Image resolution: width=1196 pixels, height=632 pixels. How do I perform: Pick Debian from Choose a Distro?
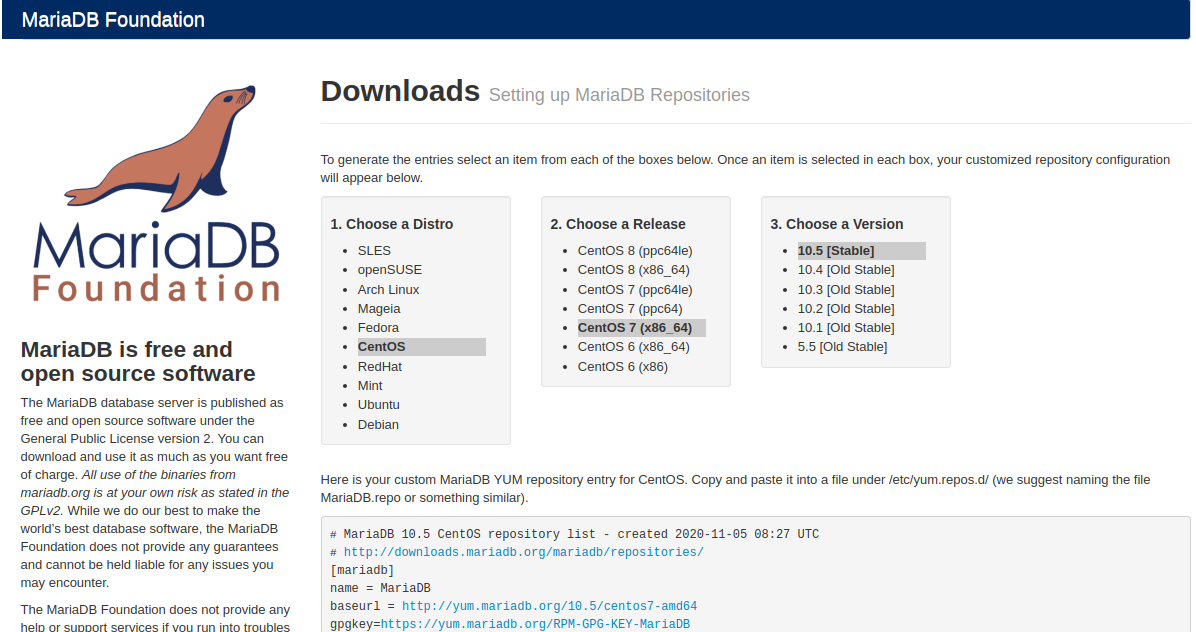click(378, 424)
